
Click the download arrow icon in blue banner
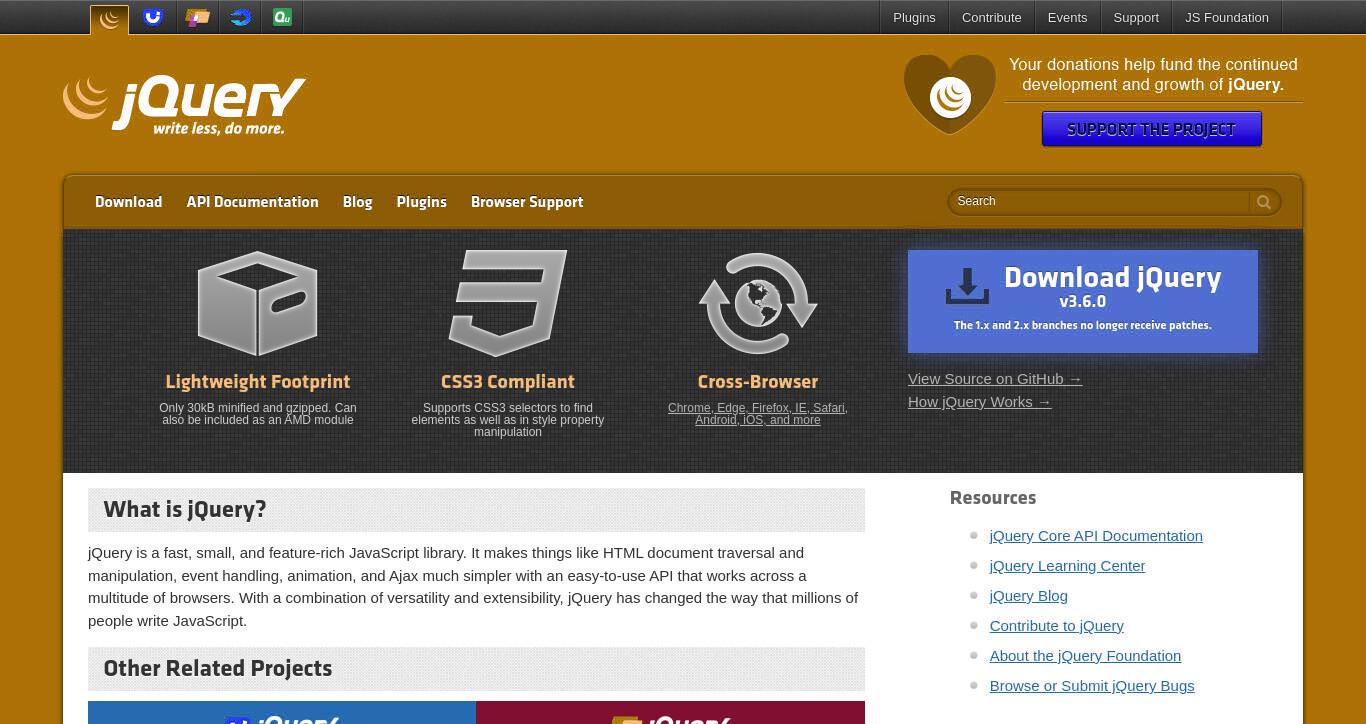point(967,286)
